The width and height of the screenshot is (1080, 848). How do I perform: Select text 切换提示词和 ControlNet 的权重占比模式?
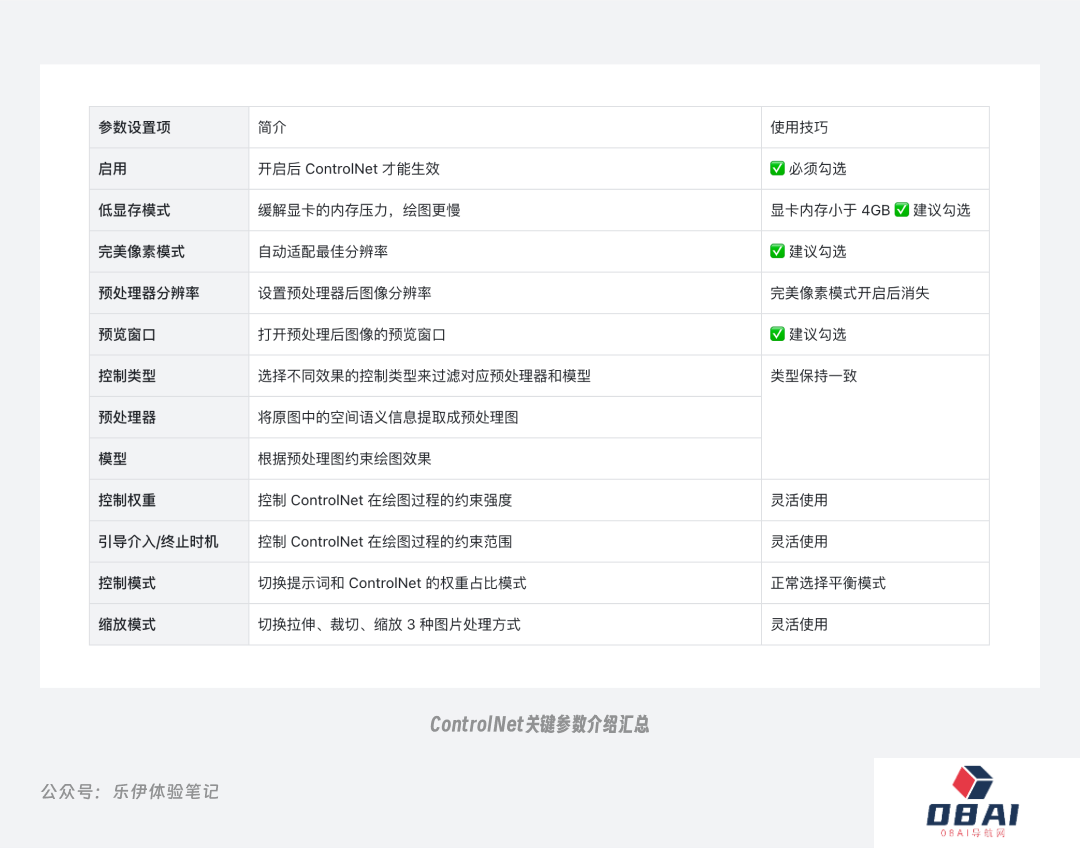tap(392, 583)
